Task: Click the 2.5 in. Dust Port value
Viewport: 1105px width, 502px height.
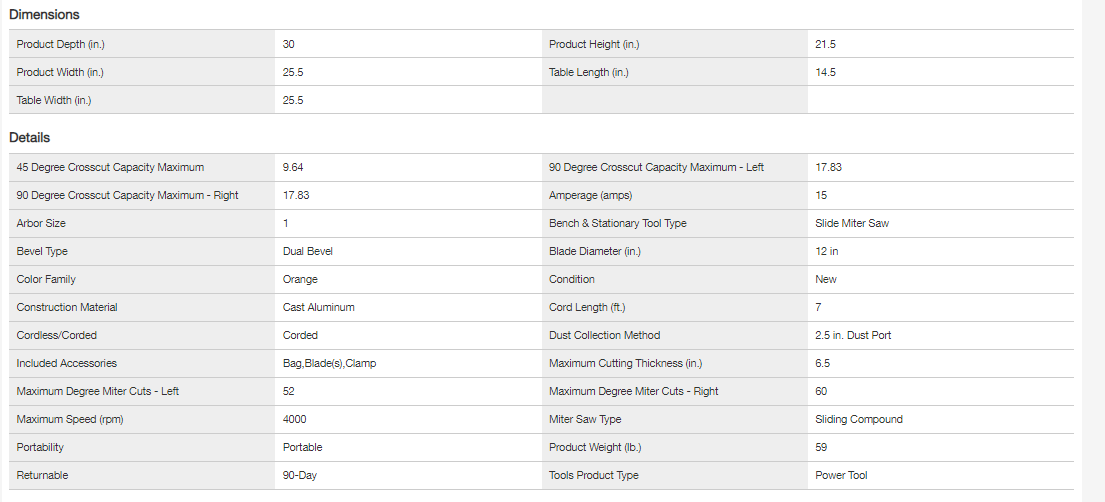Action: tap(853, 336)
